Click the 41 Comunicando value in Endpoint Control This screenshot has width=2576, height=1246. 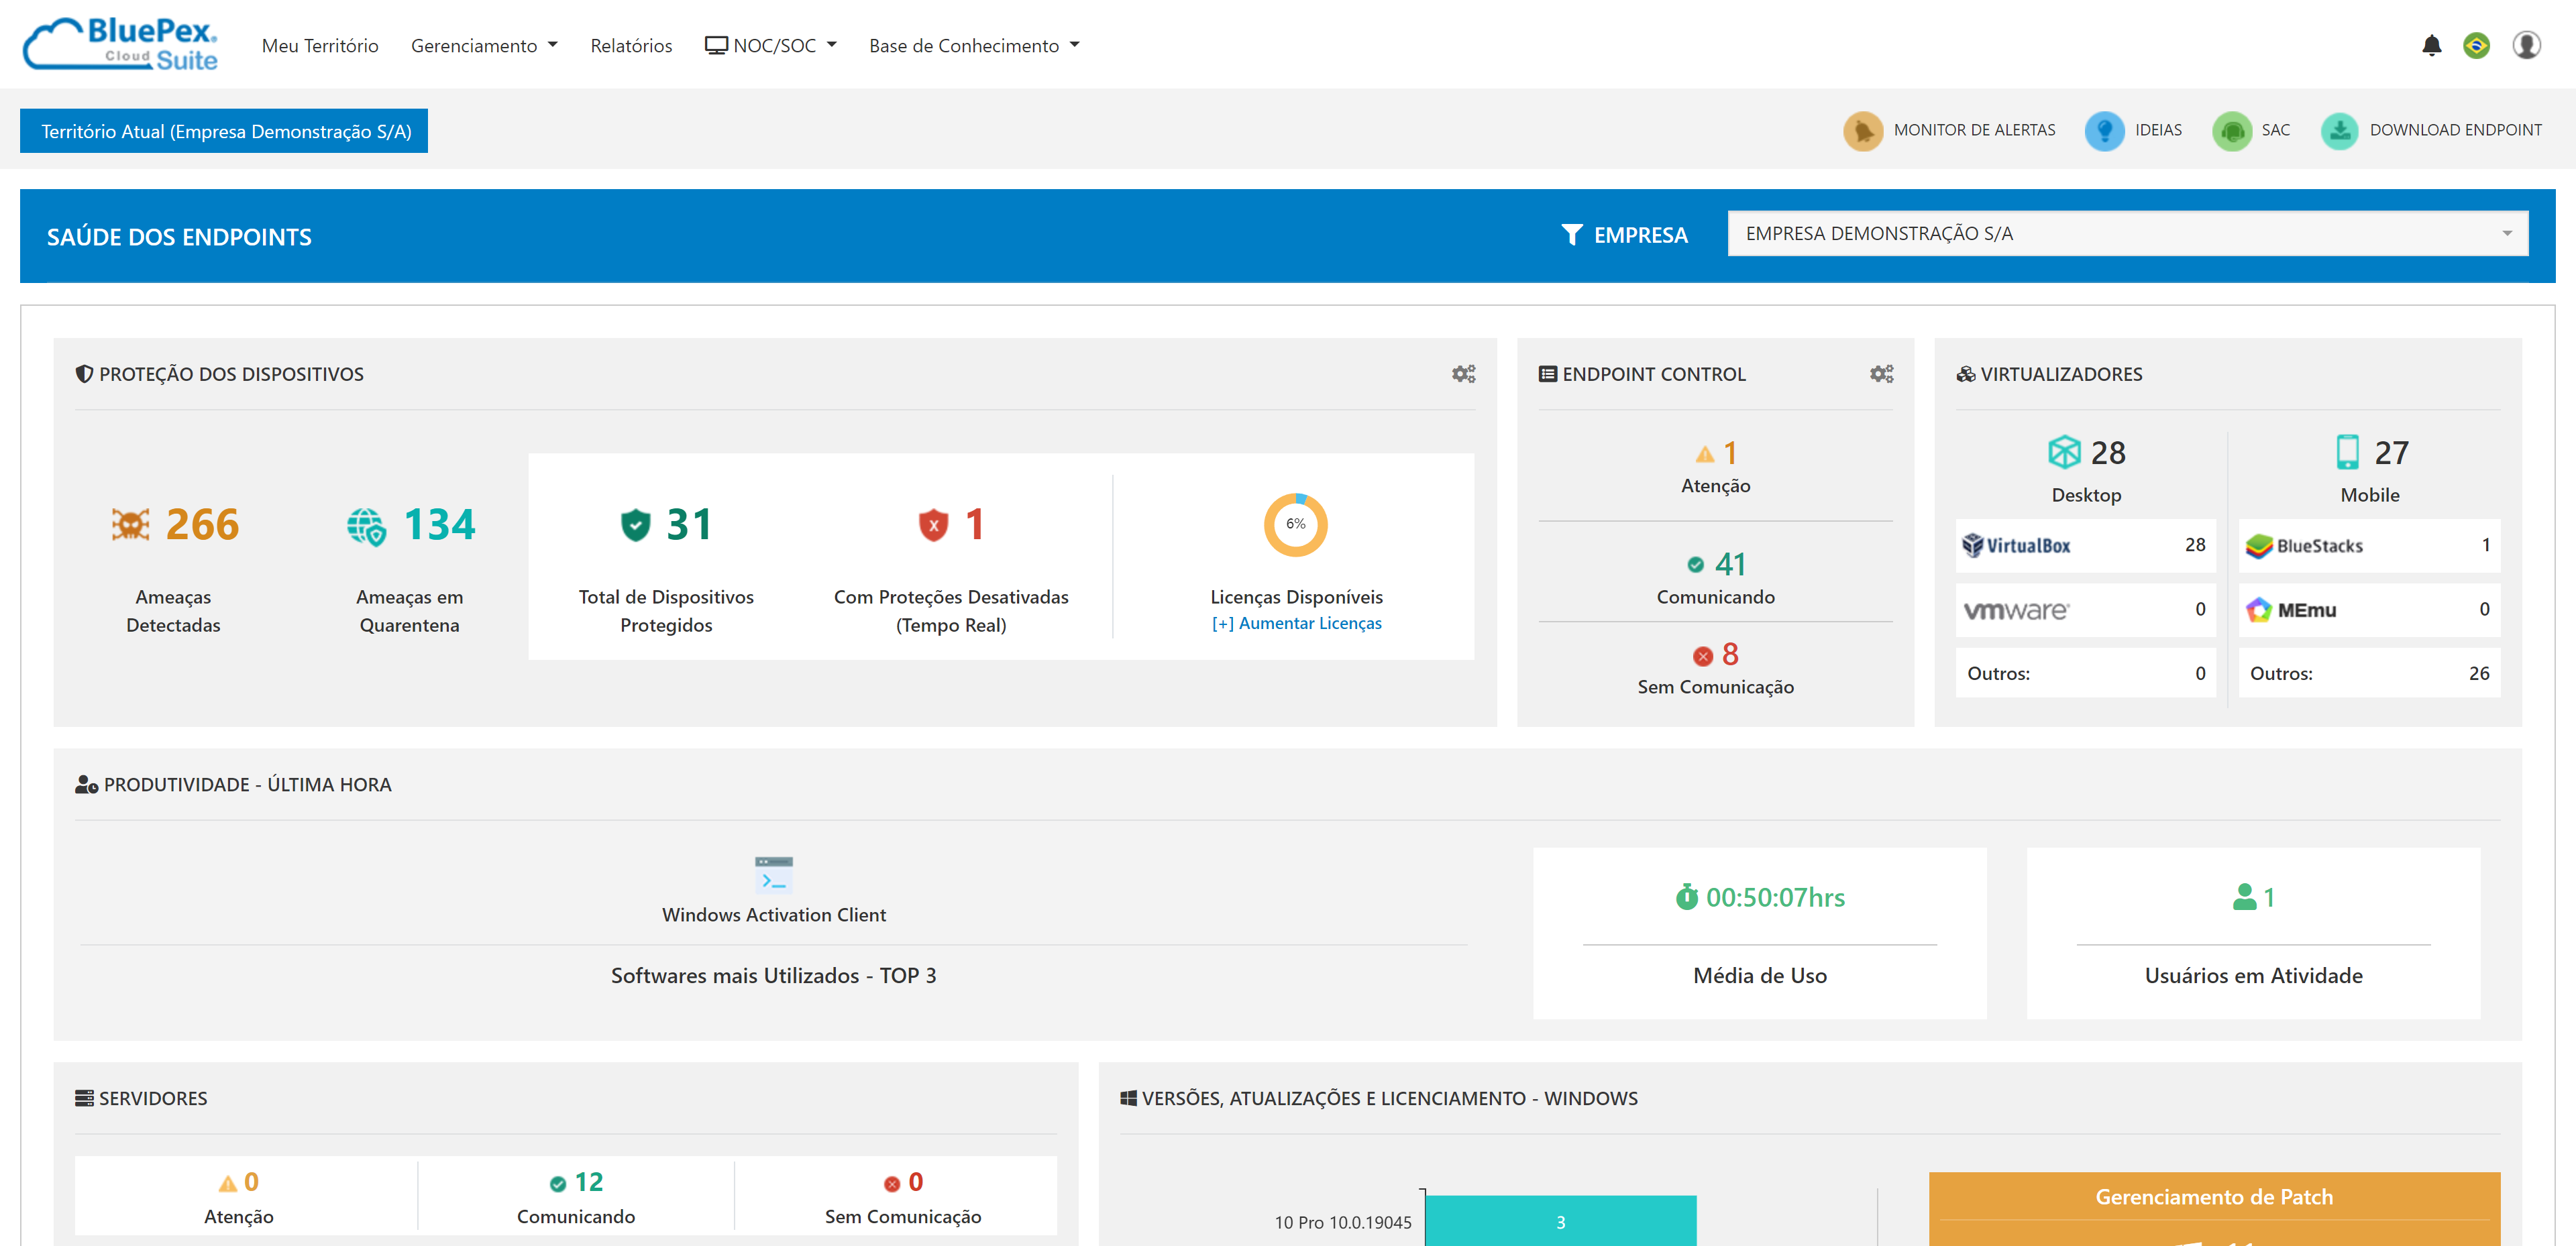click(x=1730, y=564)
